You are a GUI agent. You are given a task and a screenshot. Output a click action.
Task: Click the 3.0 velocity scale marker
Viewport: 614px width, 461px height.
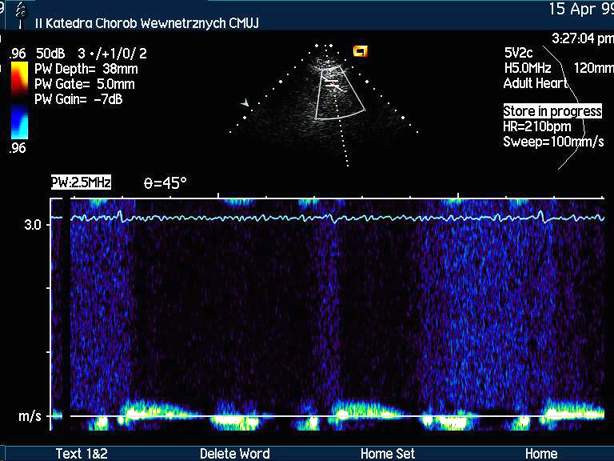click(33, 225)
